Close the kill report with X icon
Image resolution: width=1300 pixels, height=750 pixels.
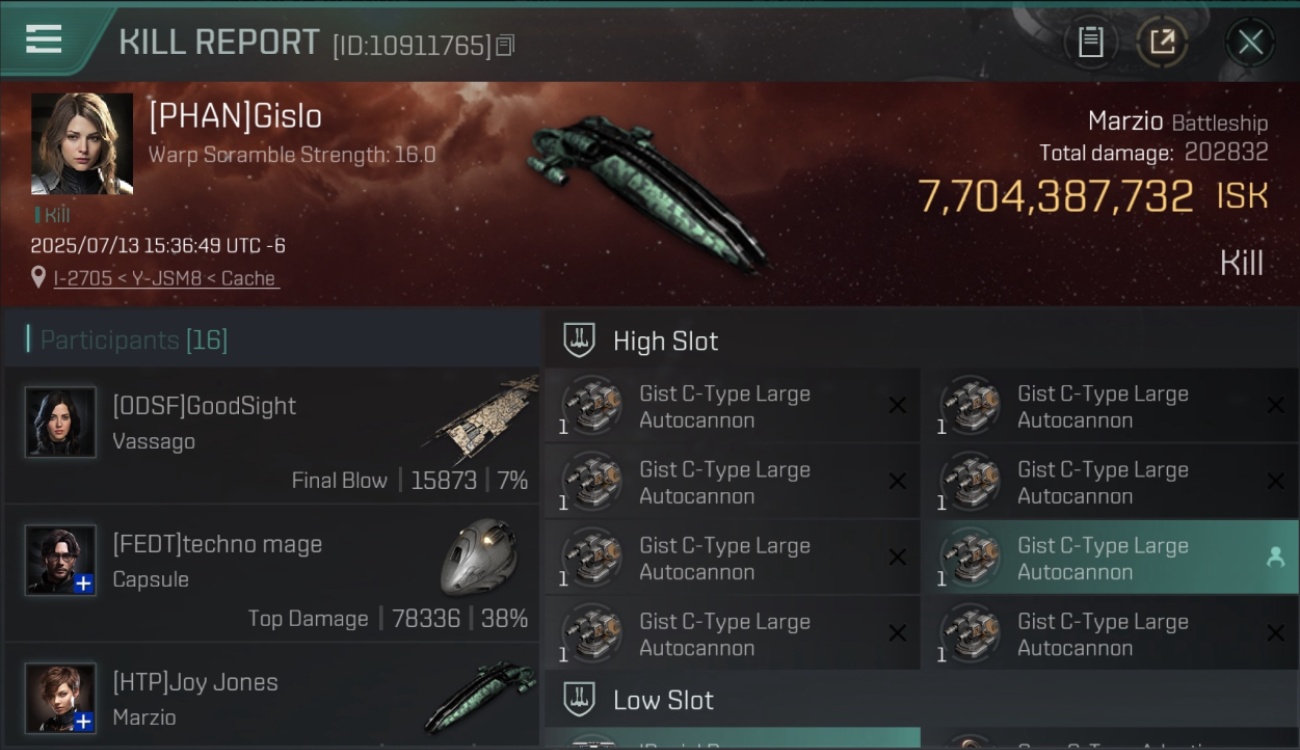click(1250, 42)
